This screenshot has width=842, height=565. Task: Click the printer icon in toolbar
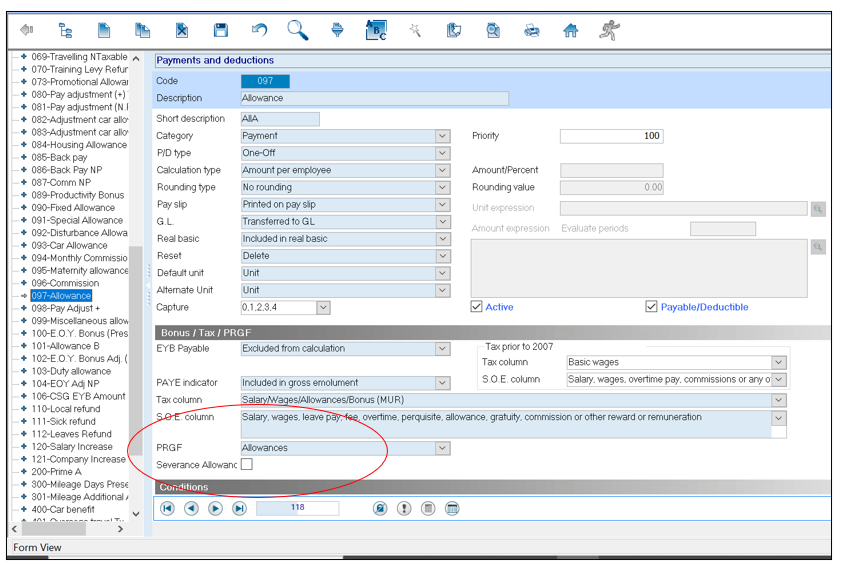pyautogui.click(x=532, y=31)
